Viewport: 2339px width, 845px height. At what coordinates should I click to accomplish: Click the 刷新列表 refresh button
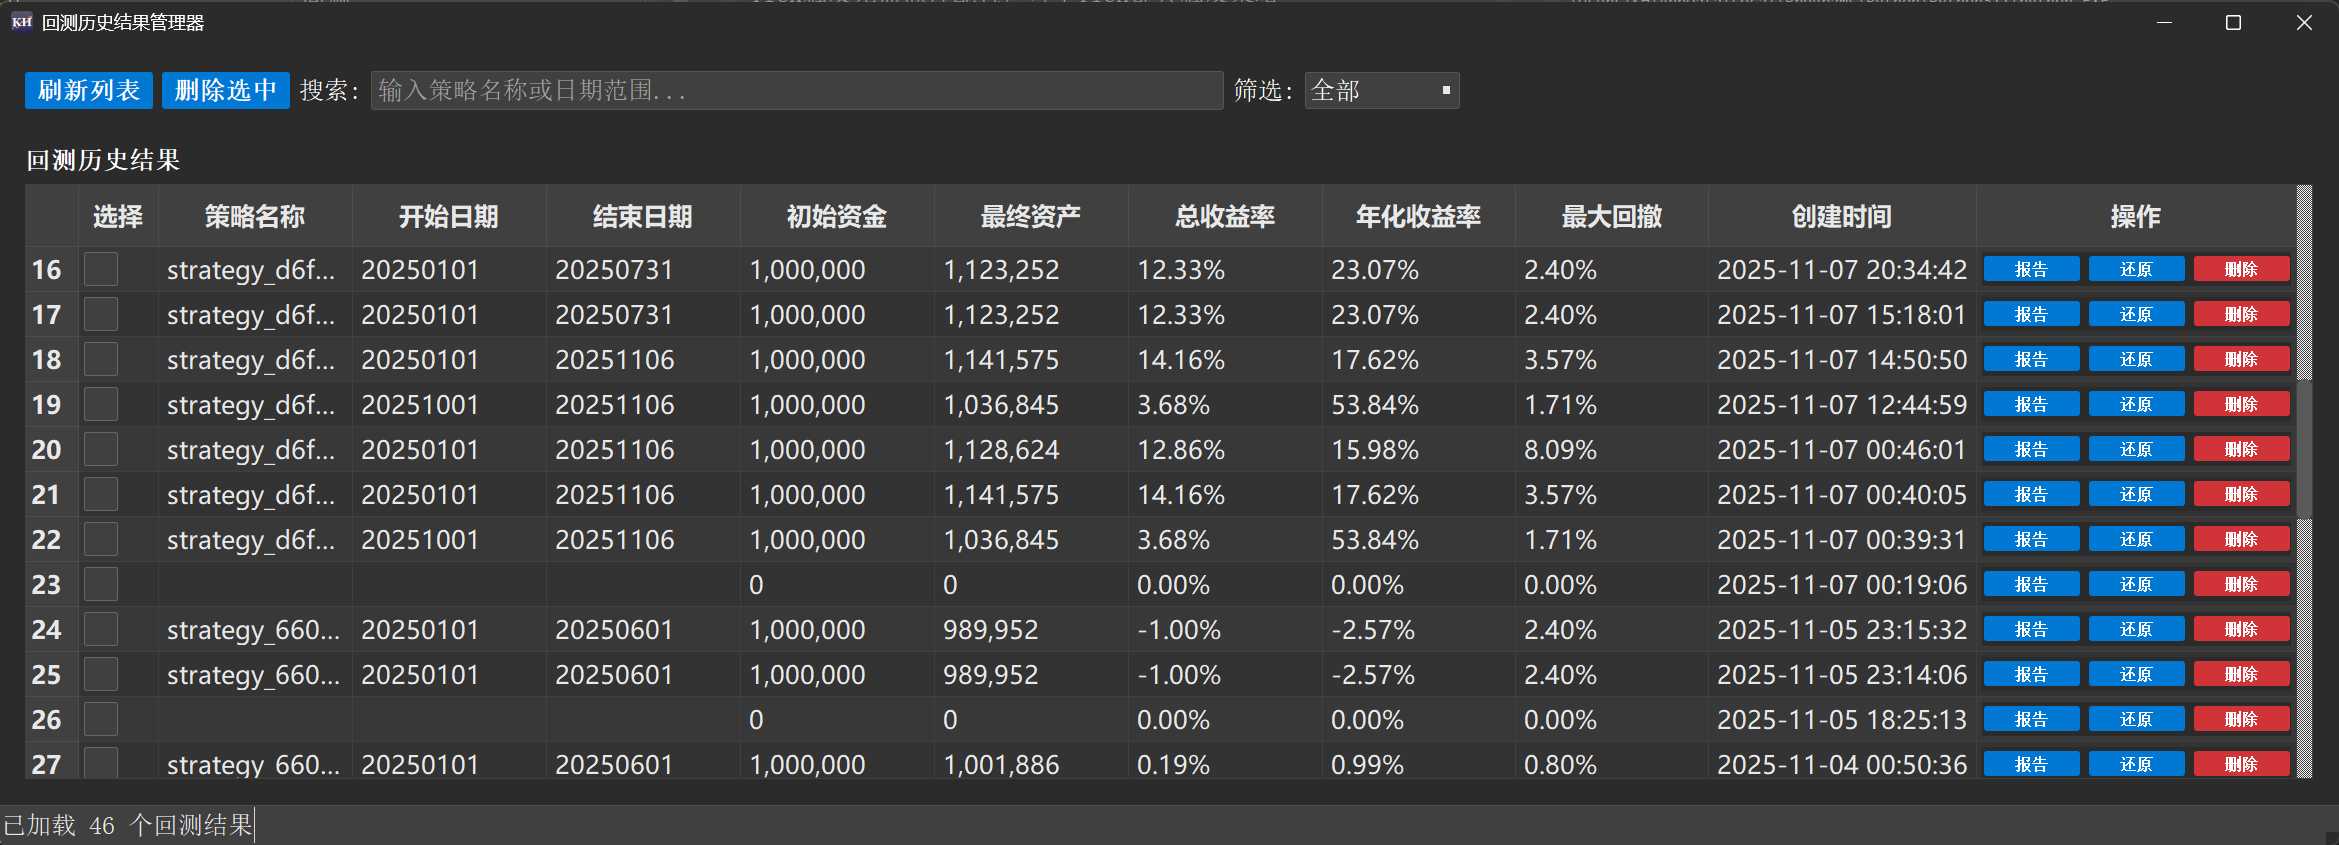point(88,90)
